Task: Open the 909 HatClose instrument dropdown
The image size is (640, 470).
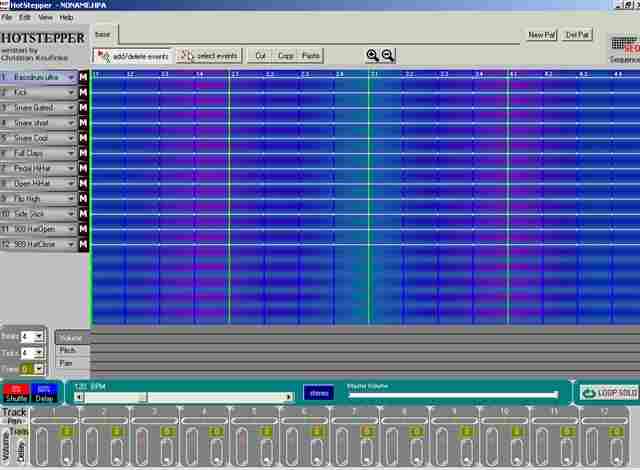Action: pos(71,244)
